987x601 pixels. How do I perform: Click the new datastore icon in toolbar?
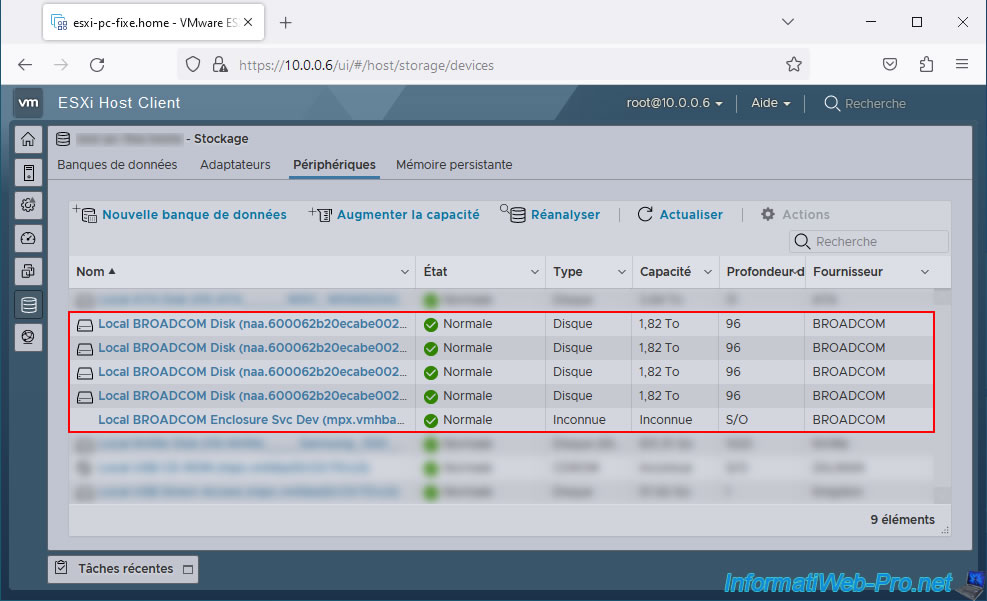coord(86,214)
